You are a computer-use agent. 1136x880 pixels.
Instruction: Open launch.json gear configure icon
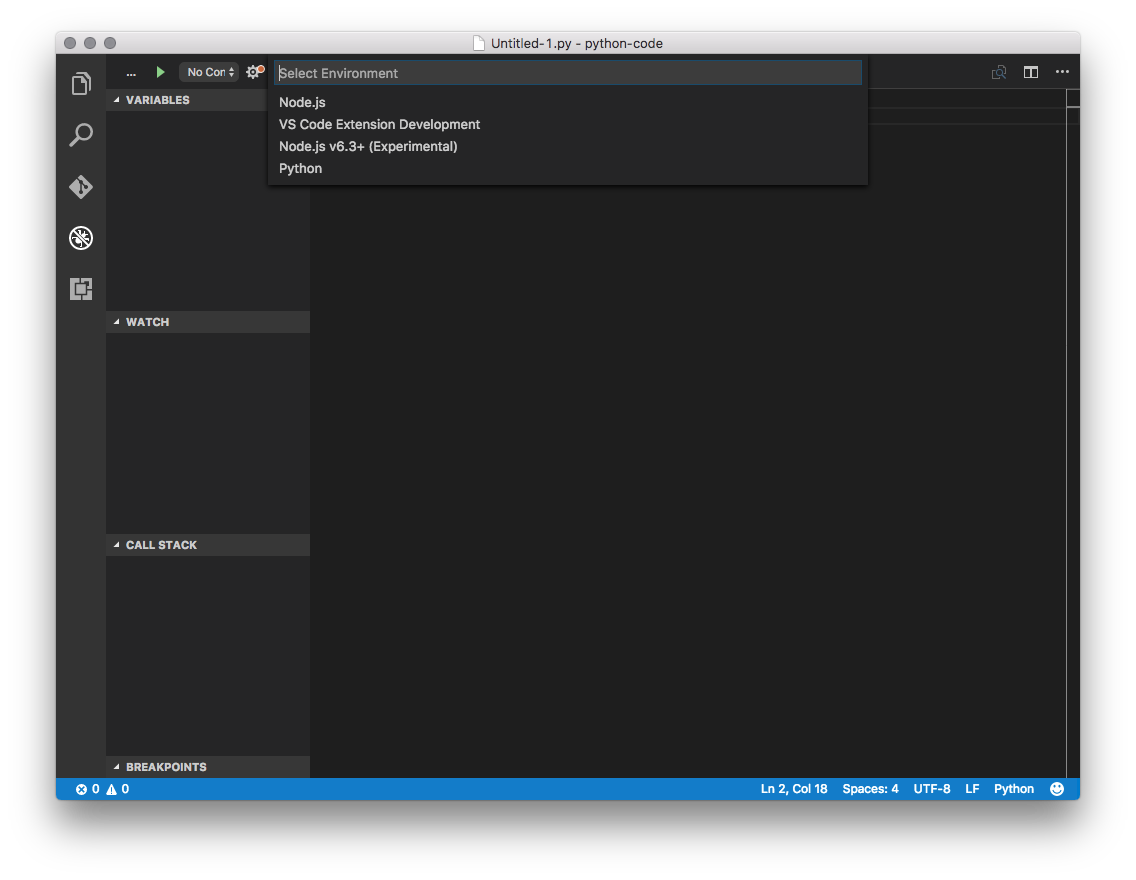click(x=254, y=72)
